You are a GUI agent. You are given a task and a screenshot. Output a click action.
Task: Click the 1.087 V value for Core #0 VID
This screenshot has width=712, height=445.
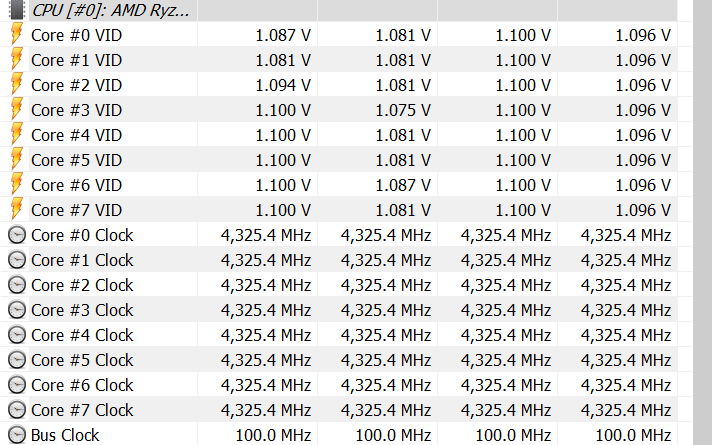(283, 35)
